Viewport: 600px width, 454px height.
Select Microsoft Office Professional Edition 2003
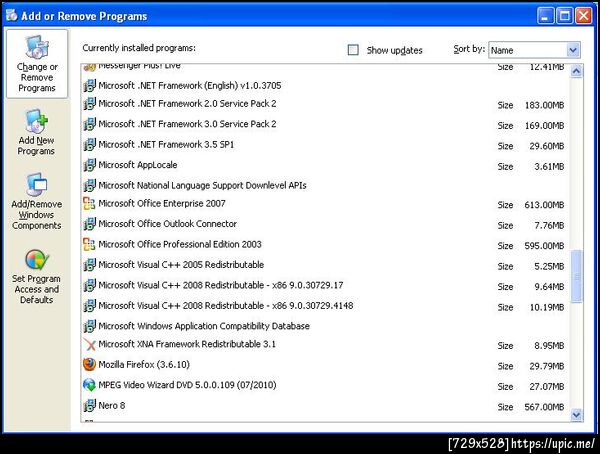point(180,244)
